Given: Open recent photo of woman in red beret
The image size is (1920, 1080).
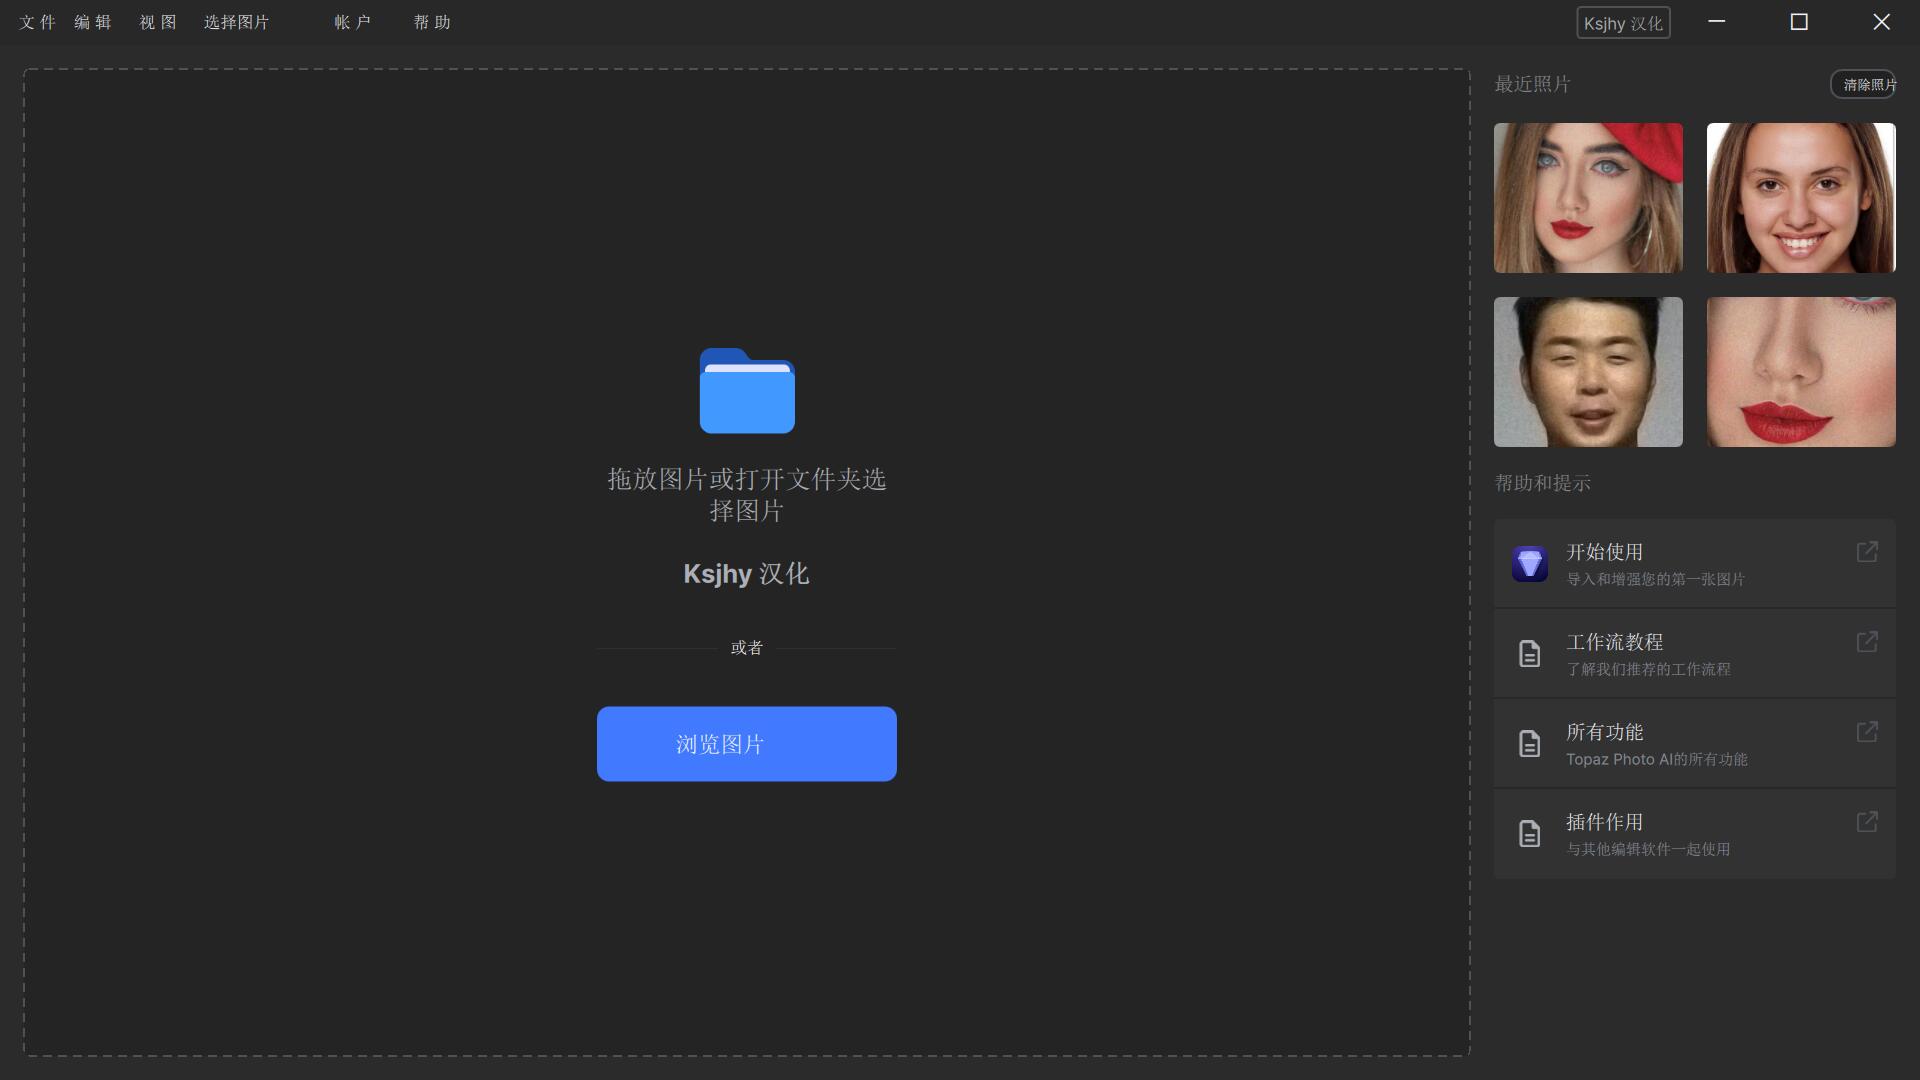Looking at the screenshot, I should (1588, 198).
